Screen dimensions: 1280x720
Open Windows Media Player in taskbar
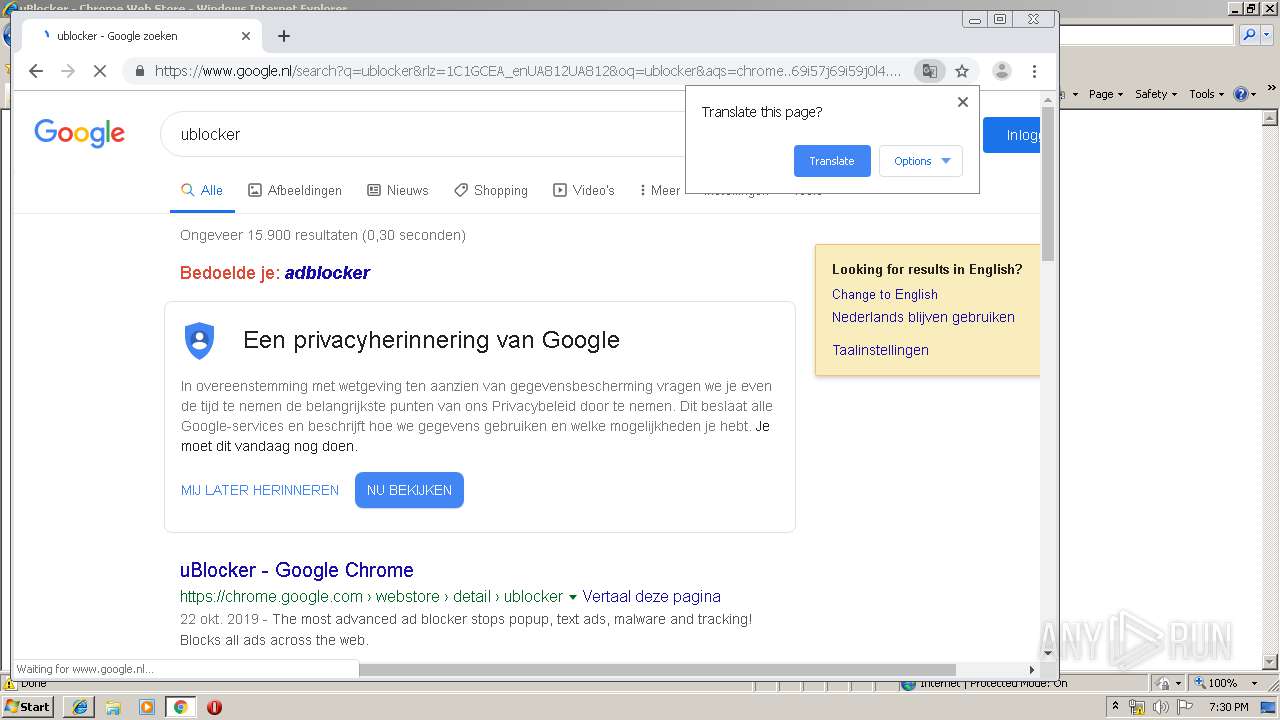tap(147, 707)
